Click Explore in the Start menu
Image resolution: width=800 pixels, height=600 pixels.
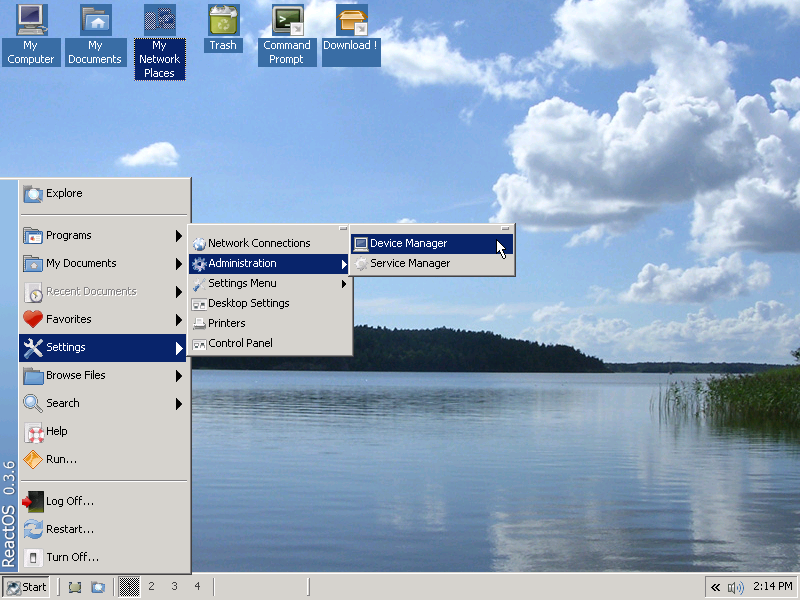[x=103, y=194]
